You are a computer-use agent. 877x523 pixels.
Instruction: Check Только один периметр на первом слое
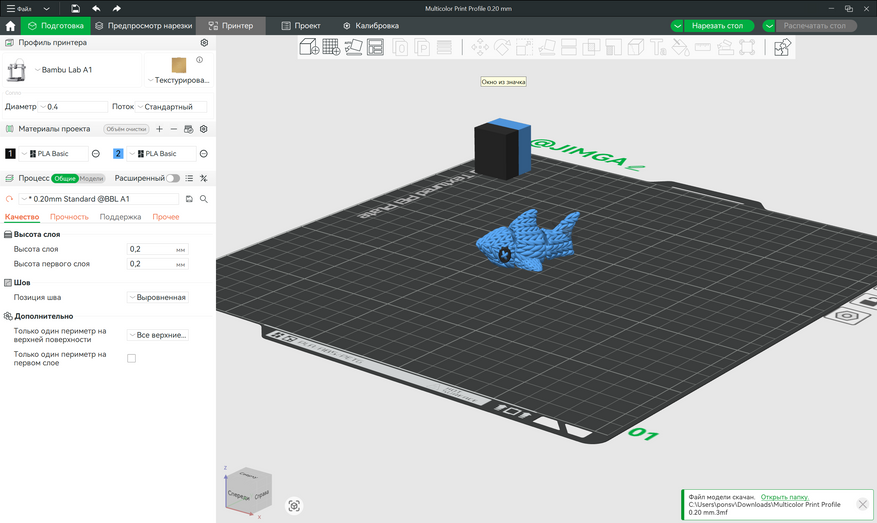click(131, 358)
